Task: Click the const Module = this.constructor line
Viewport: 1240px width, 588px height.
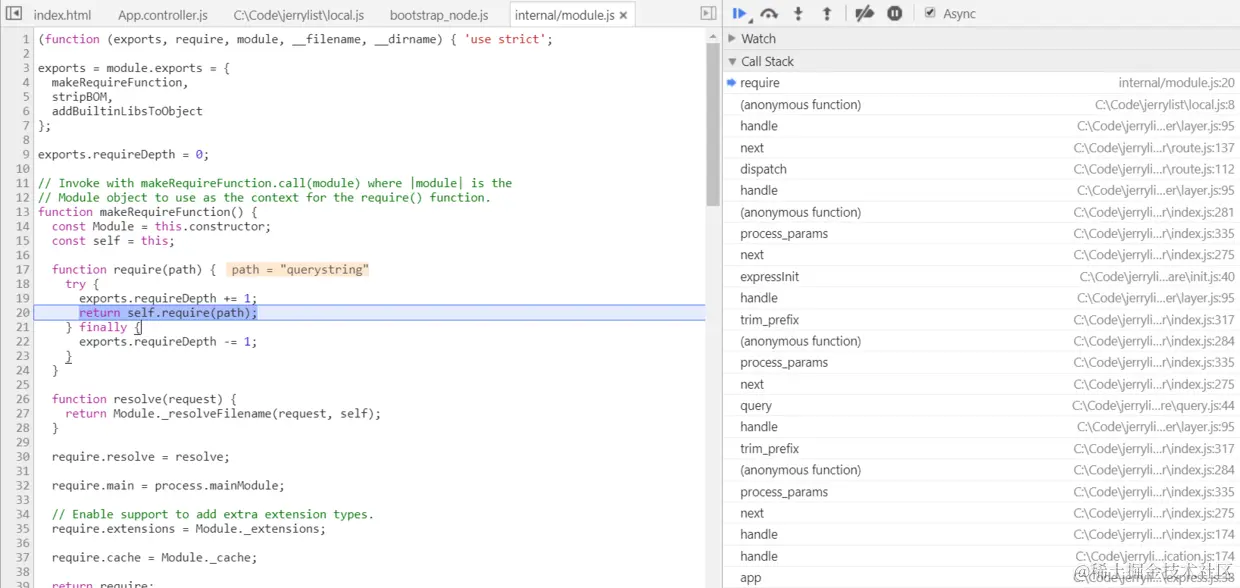Action: pos(161,227)
